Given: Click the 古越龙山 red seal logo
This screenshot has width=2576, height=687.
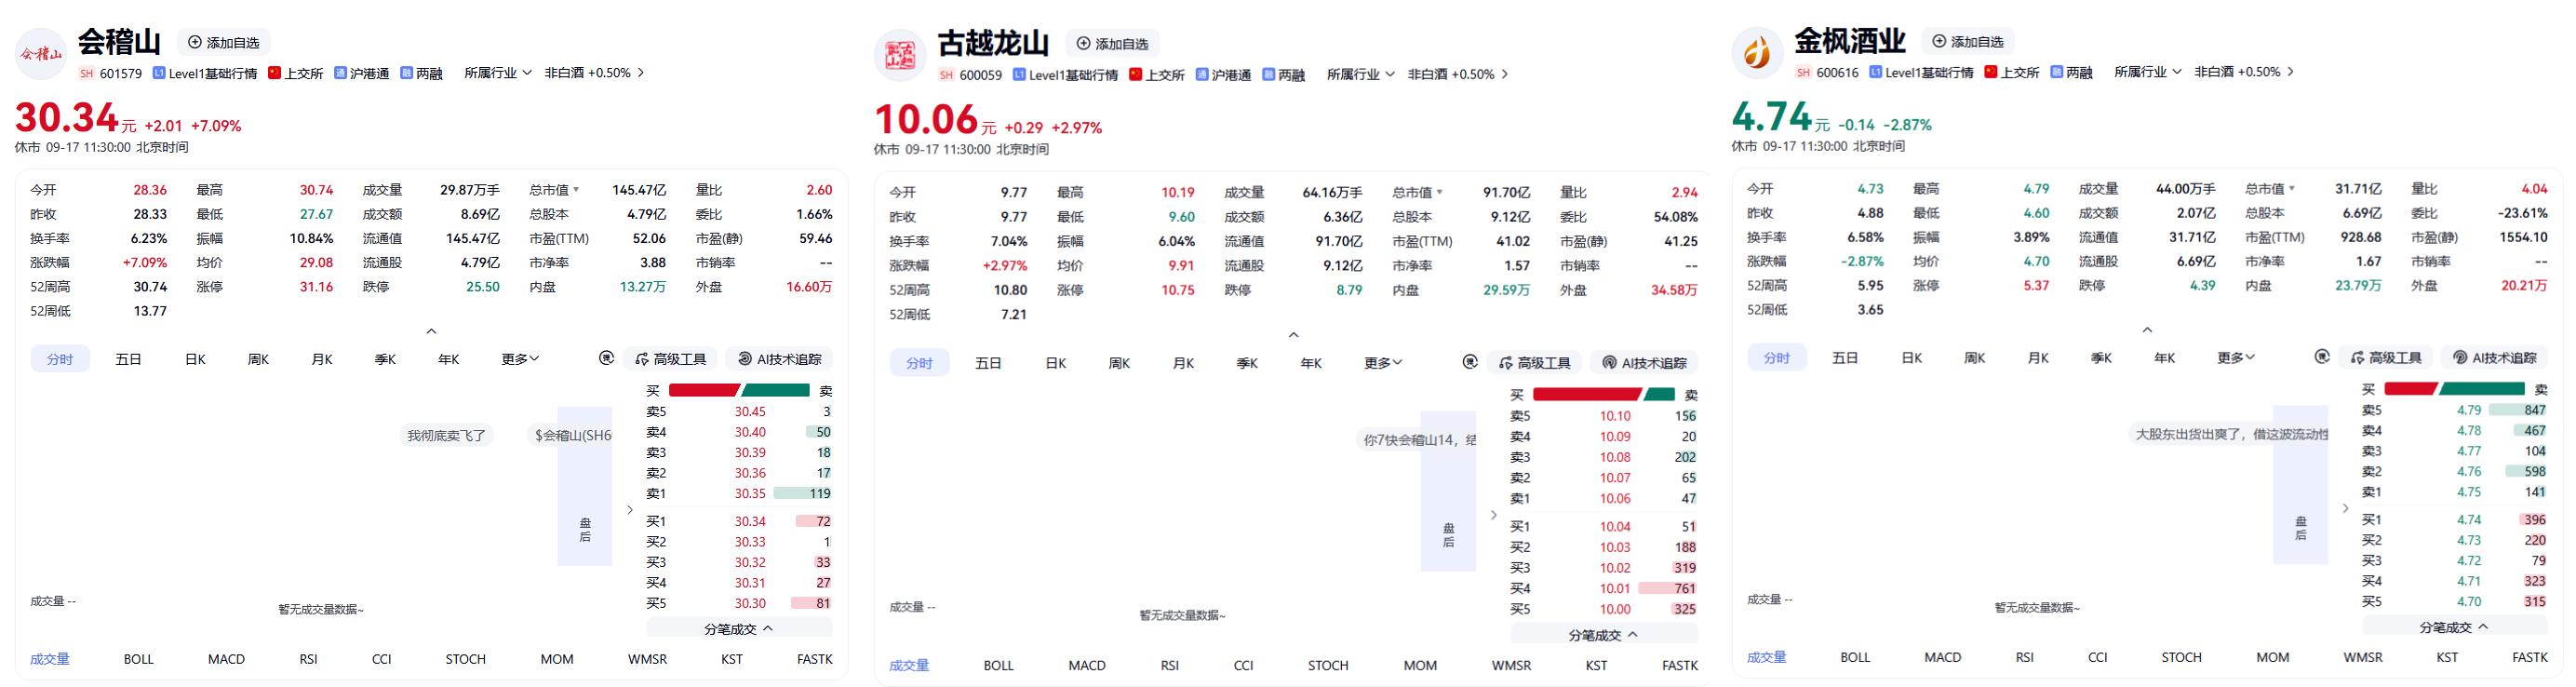Looking at the screenshot, I should 900,55.
